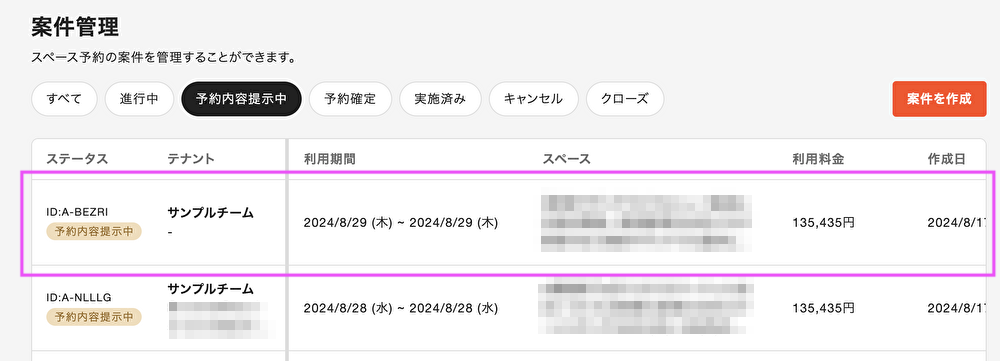Select the すべて filter tab
1000x361 pixels.
point(64,99)
